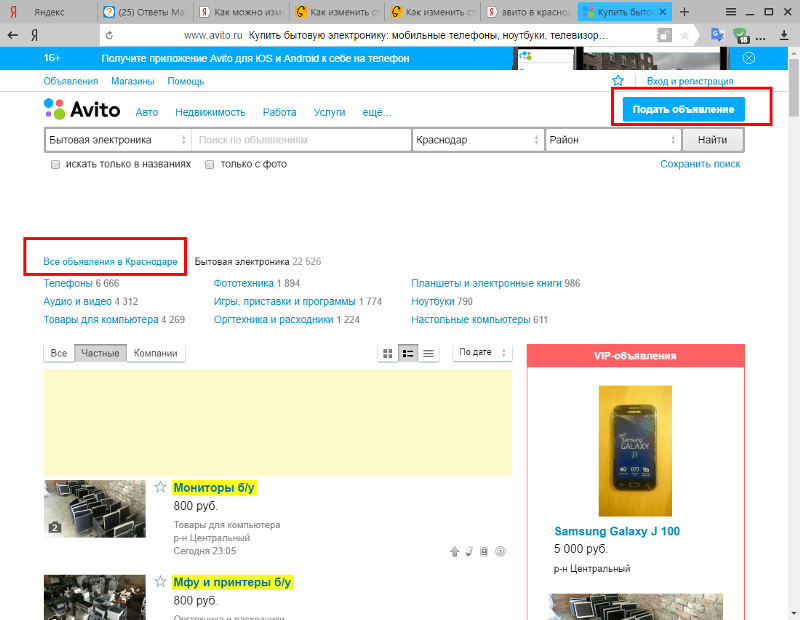Screen dimensions: 800x620
Task: Switch to the 'Как можно изм' tab
Action: click(x=241, y=12)
